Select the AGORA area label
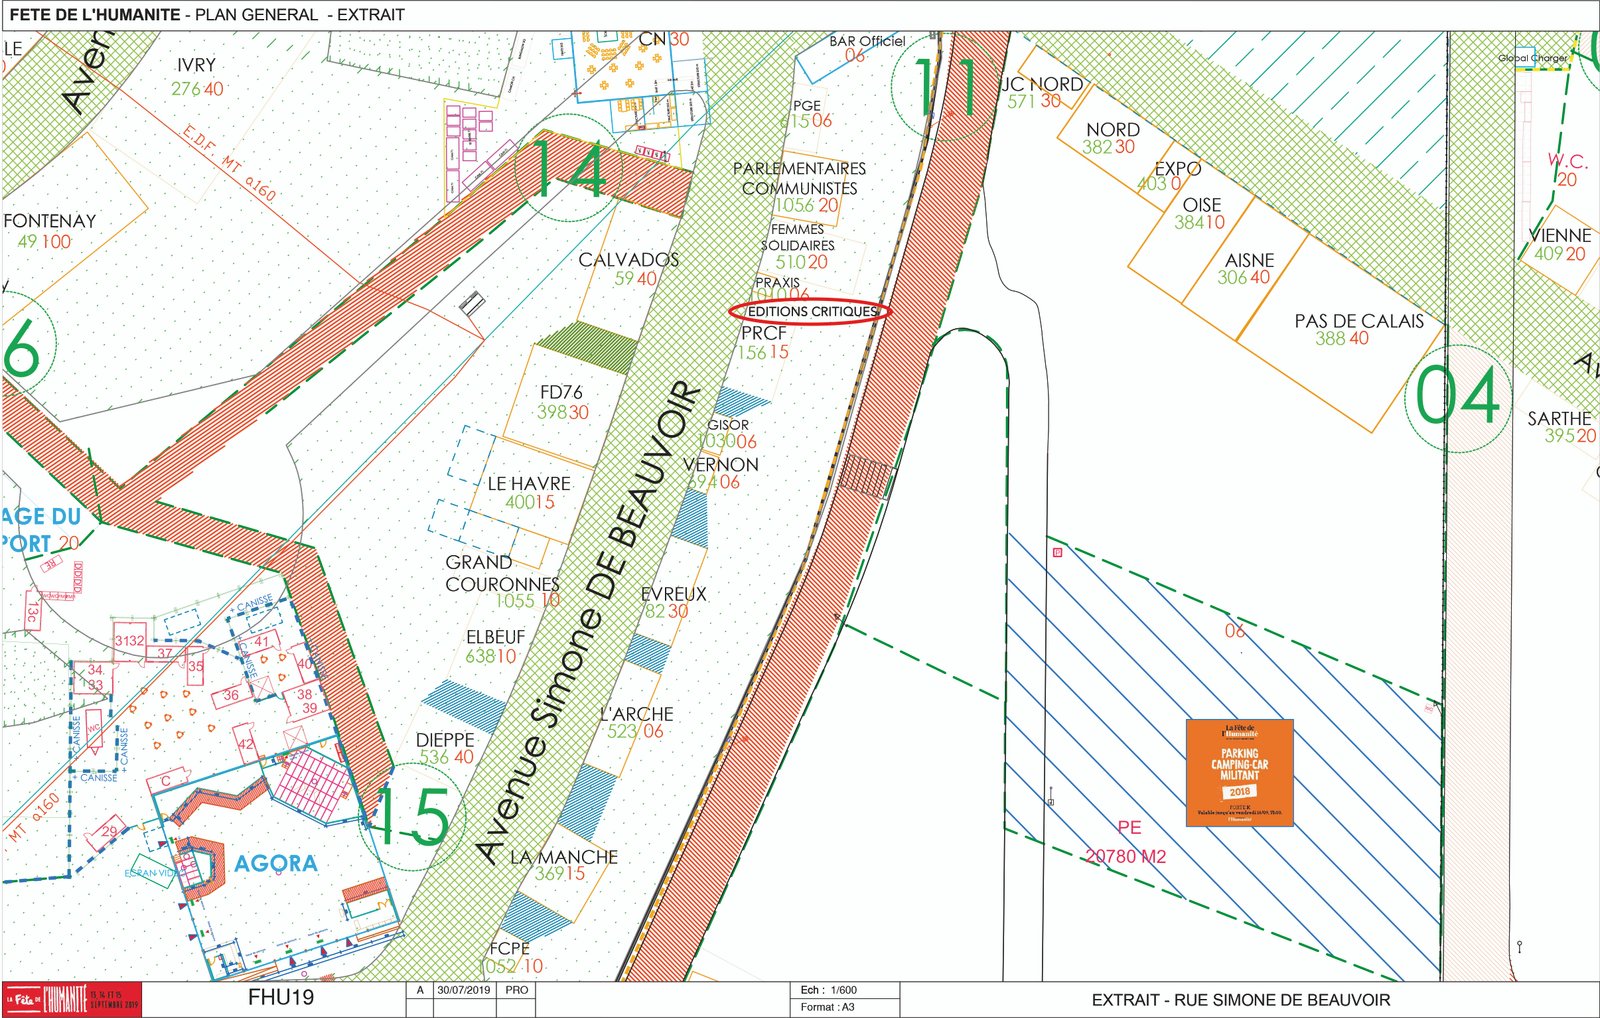This screenshot has height=1018, width=1600. pyautogui.click(x=276, y=863)
